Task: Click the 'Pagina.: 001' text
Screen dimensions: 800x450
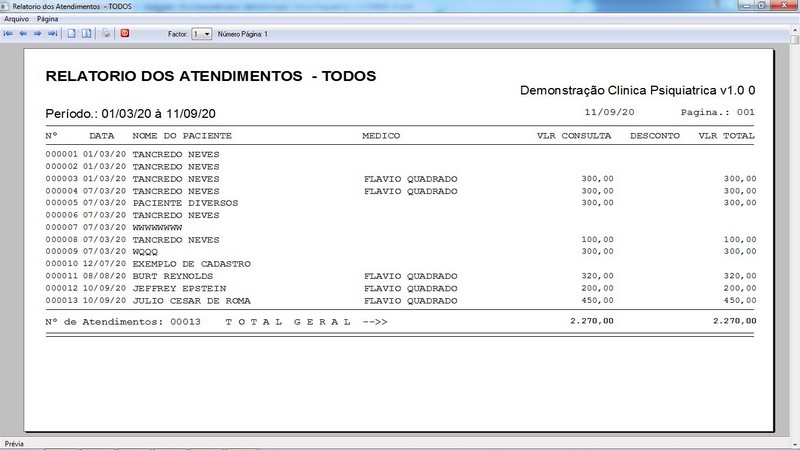Action: click(717, 112)
